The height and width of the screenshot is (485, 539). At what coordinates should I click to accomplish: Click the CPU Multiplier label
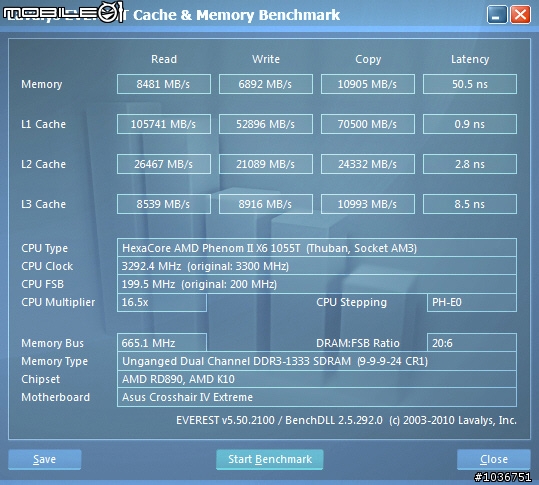click(58, 302)
